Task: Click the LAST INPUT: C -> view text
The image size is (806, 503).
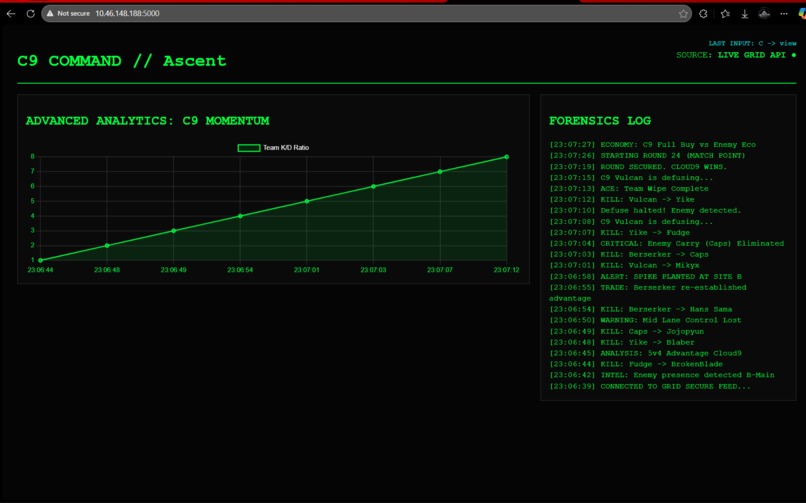Action: (752, 43)
